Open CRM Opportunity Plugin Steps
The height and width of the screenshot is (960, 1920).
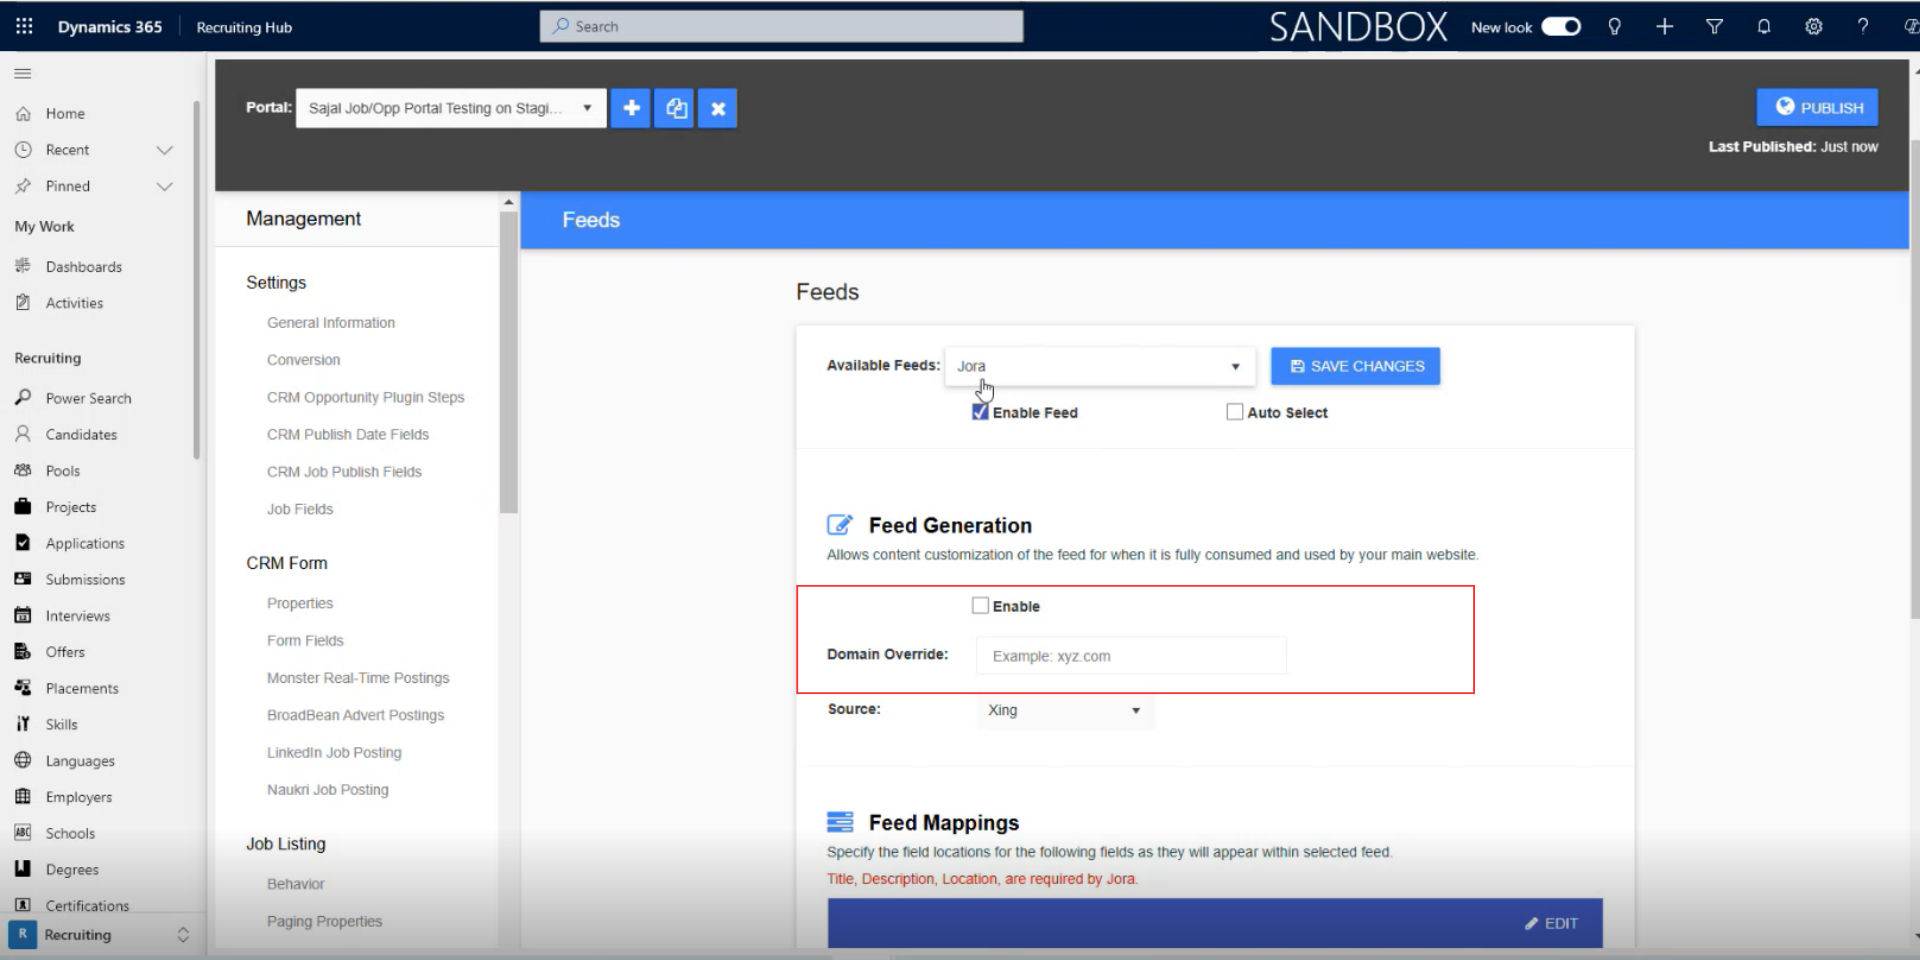(x=366, y=397)
